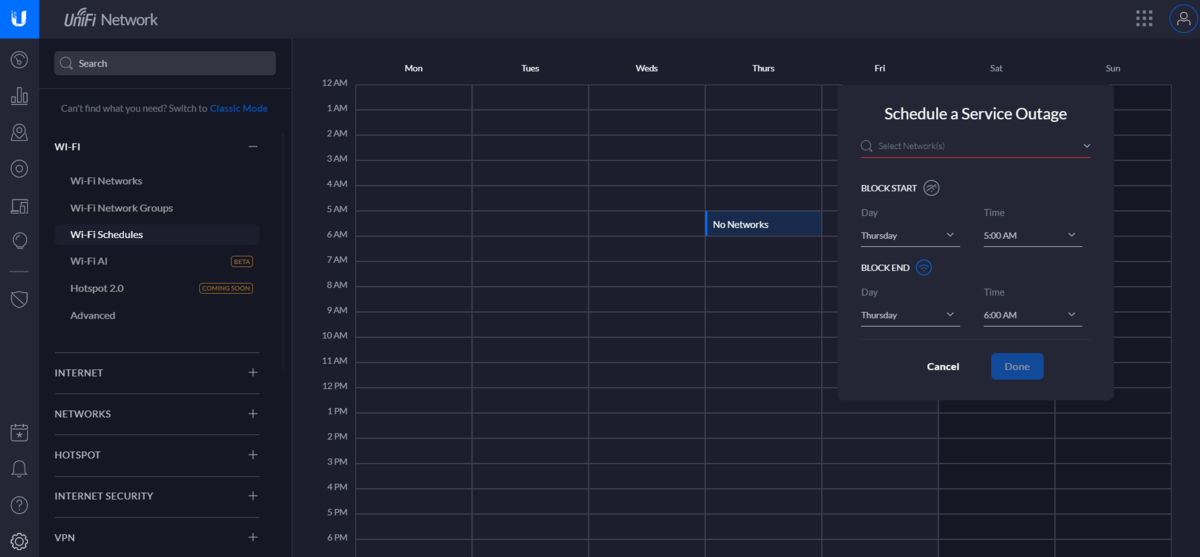Open the Events calendar star icon
Image resolution: width=1200 pixels, height=557 pixels.
pos(19,433)
